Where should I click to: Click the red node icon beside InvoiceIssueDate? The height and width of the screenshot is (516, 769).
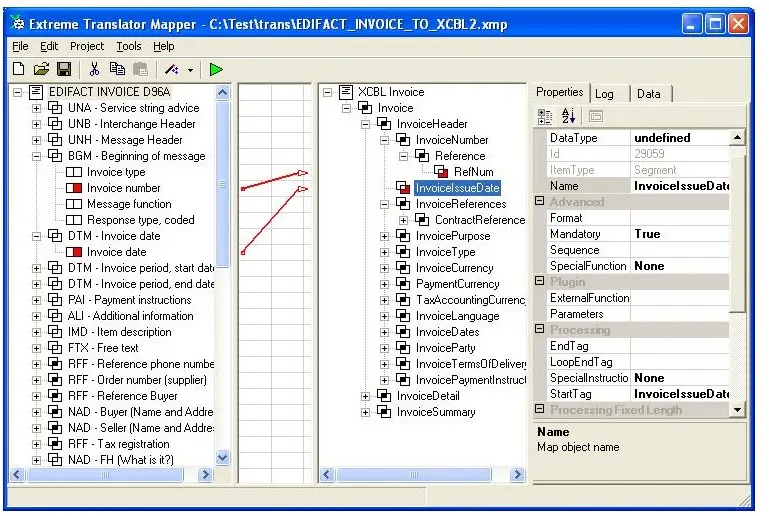point(403,188)
